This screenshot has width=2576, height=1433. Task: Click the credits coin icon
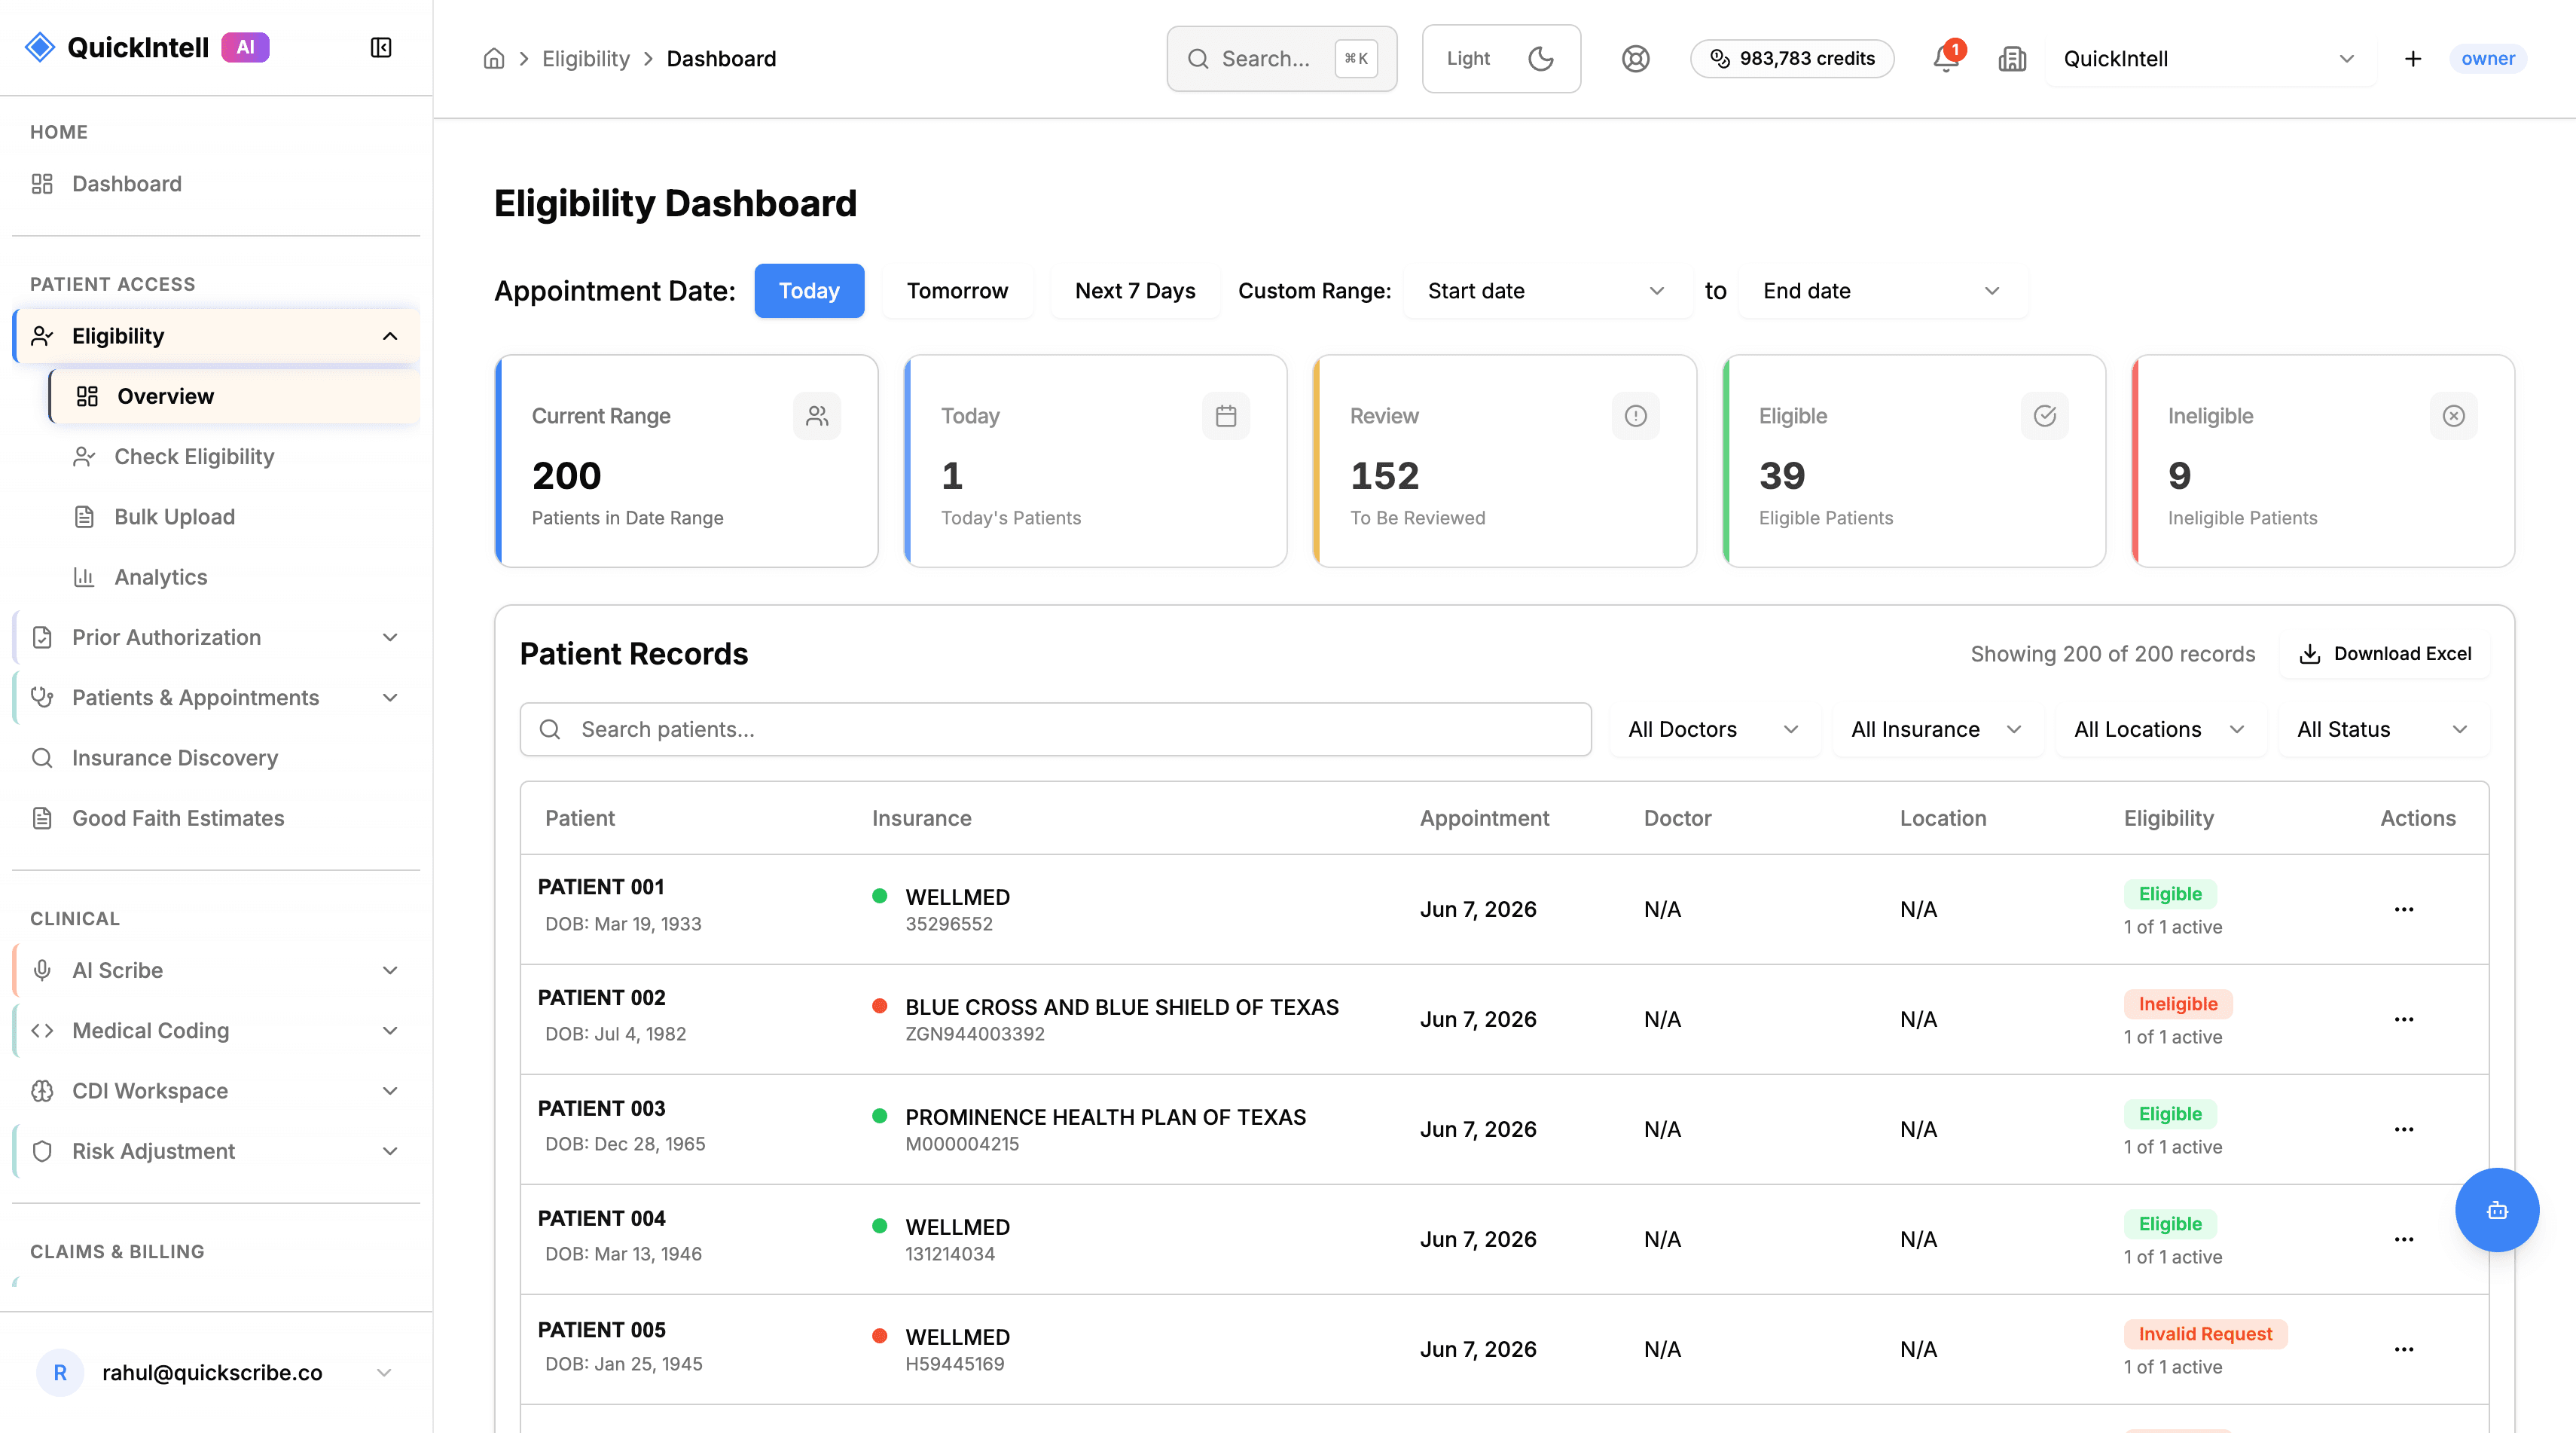(1719, 59)
